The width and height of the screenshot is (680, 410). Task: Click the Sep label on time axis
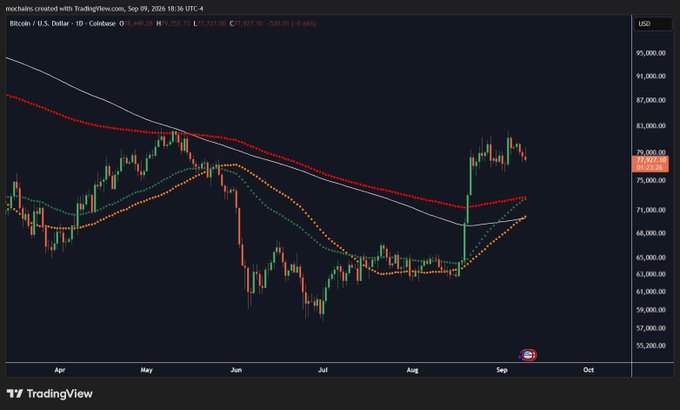501,370
